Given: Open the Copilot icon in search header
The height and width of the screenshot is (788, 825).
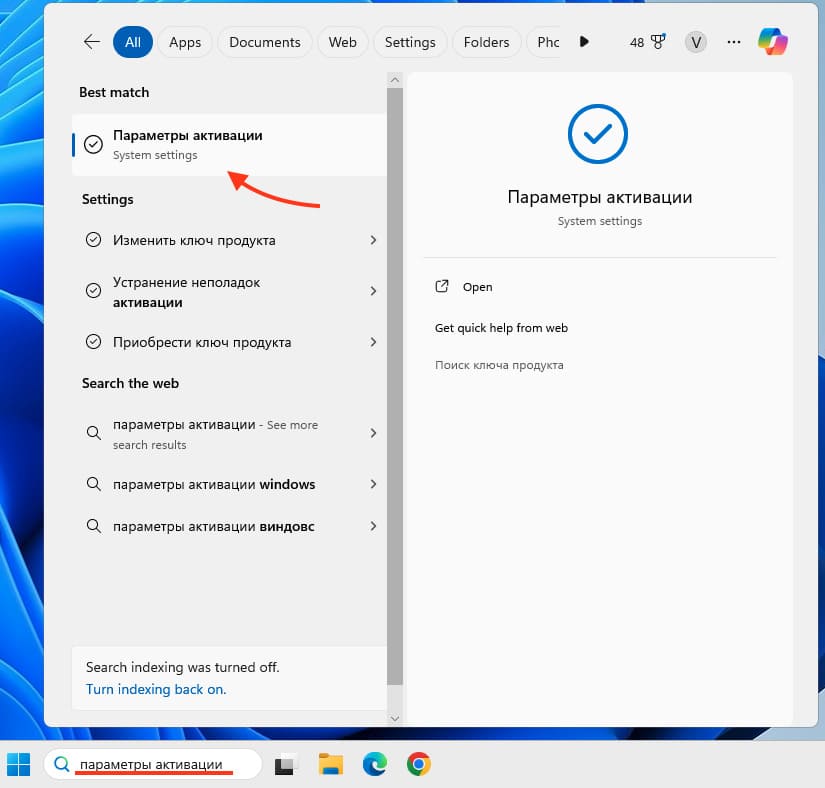Looking at the screenshot, I should (x=772, y=42).
